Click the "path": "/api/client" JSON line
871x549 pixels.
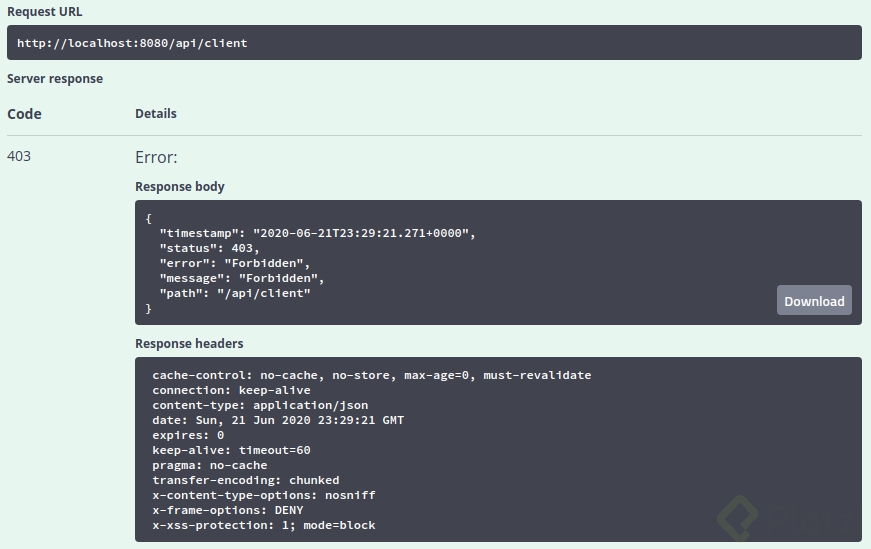click(235, 293)
